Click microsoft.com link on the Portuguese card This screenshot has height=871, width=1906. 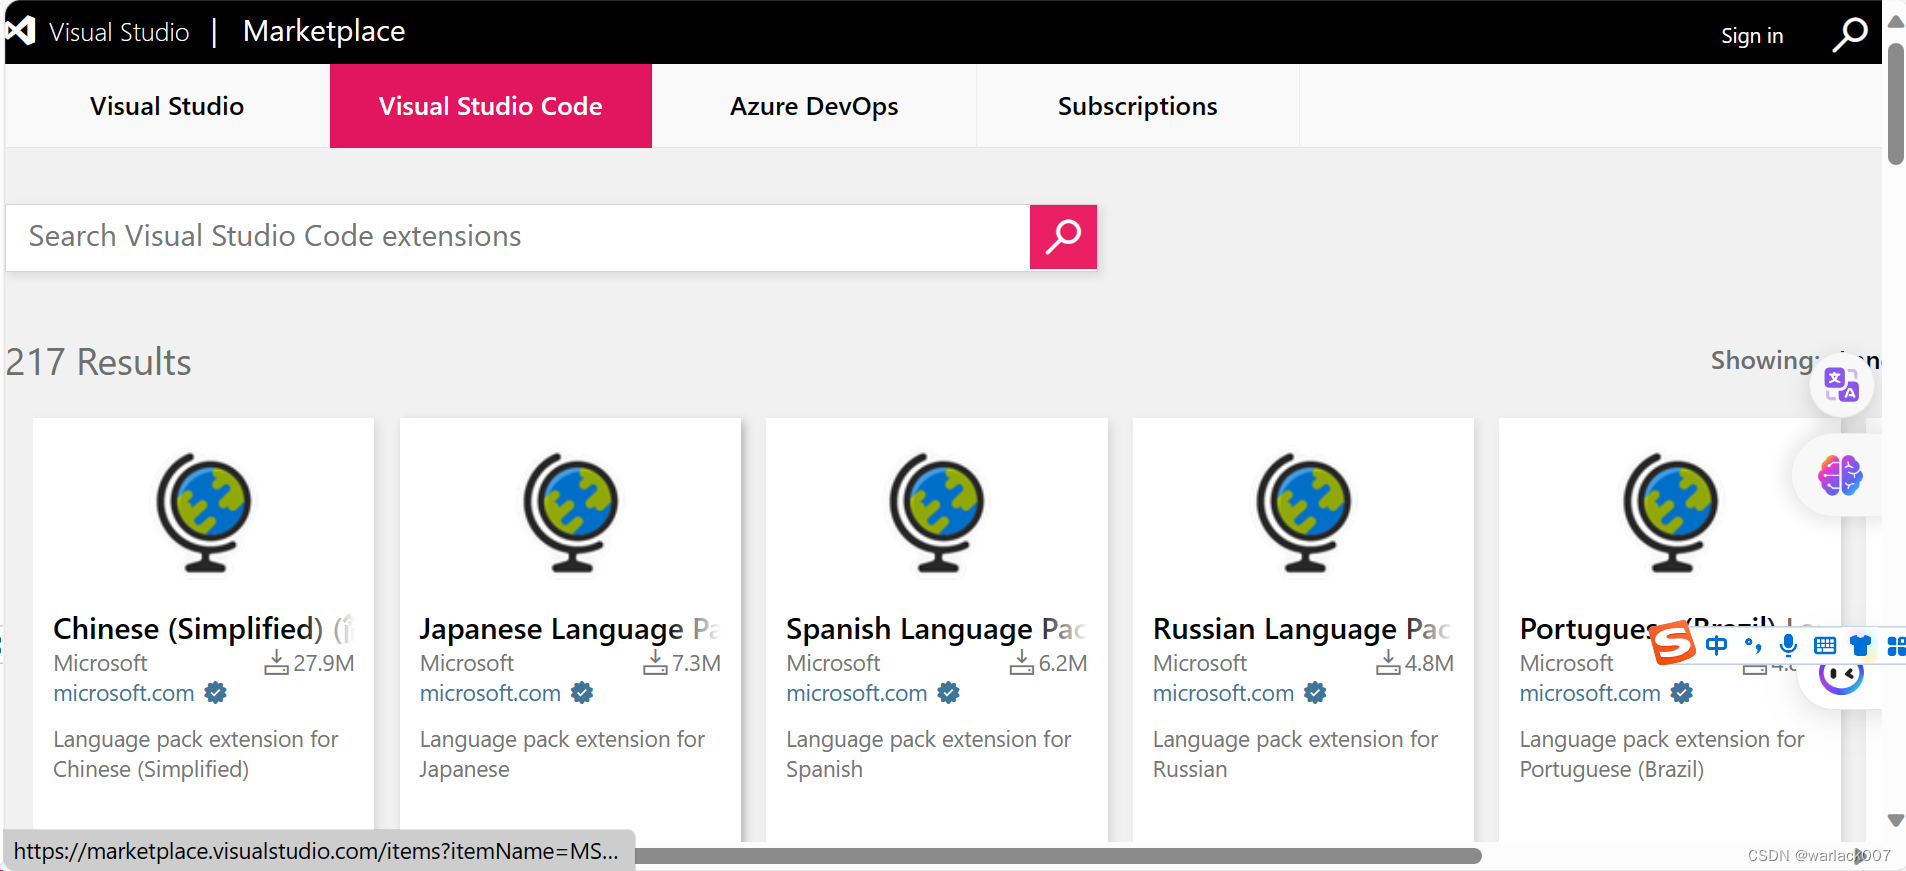(x=1590, y=693)
